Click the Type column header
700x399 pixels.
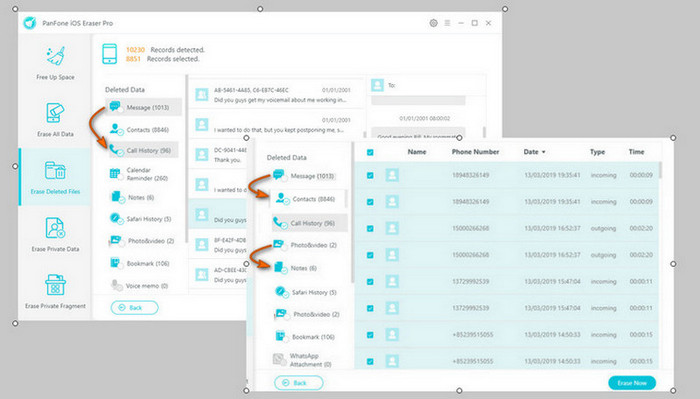[597, 152]
